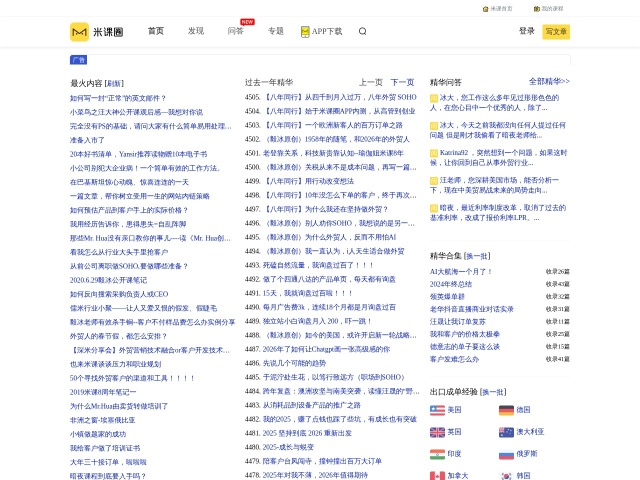Screen dimensions: 640x480
Task: Go to 下一页 of 过去一年精华
Action: 402,82
